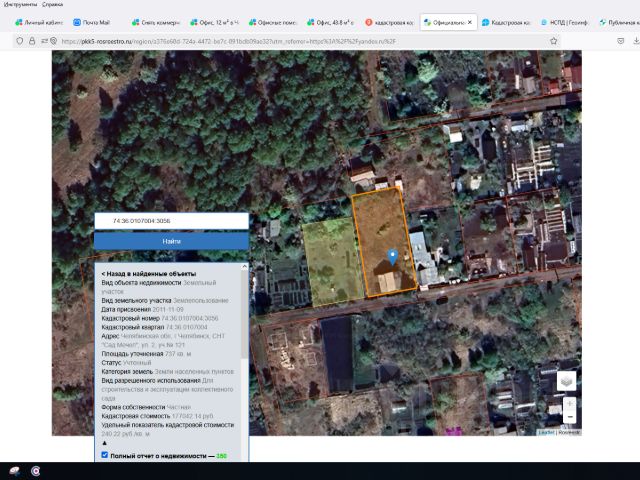Click the Категория земель value
This screenshot has width=640, height=480.
coord(194,371)
